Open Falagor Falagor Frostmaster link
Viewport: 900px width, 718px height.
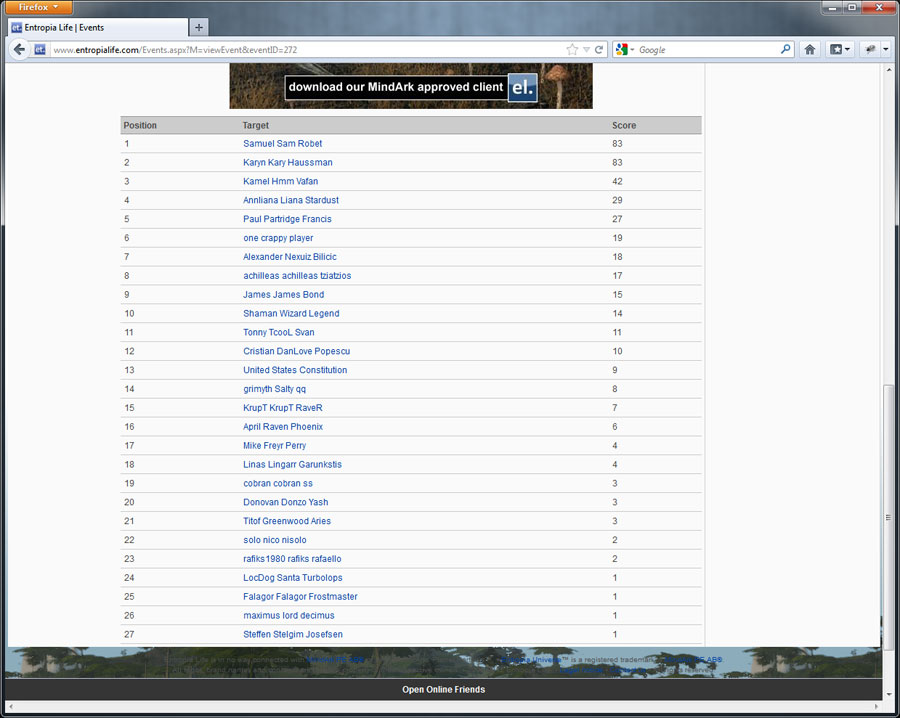pyautogui.click(x=300, y=597)
